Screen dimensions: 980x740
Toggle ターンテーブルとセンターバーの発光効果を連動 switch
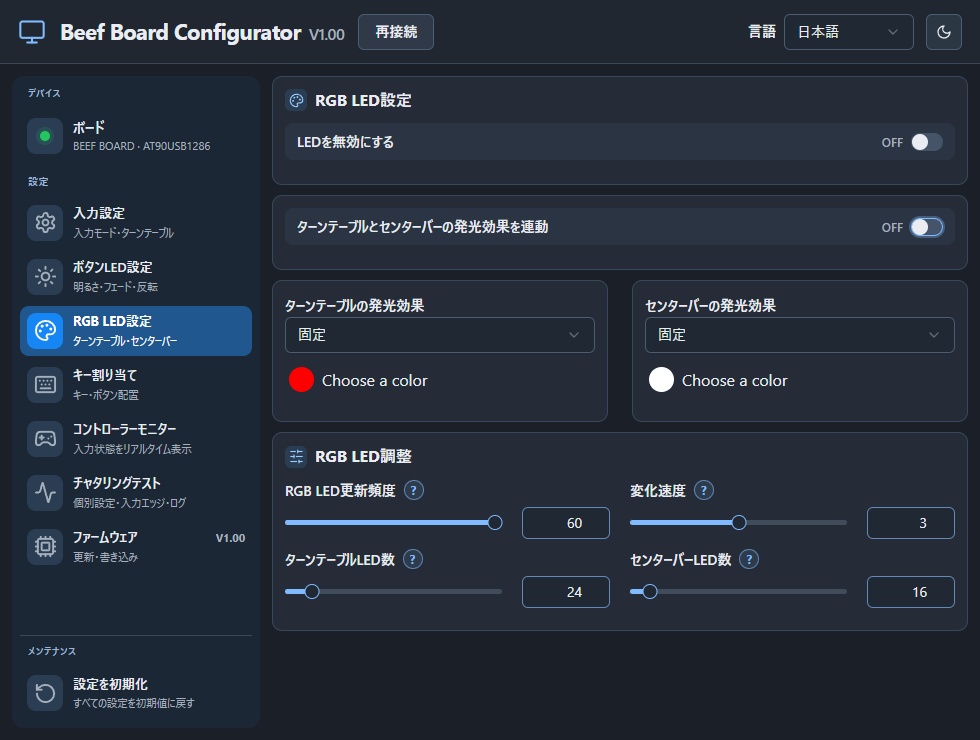[927, 227]
